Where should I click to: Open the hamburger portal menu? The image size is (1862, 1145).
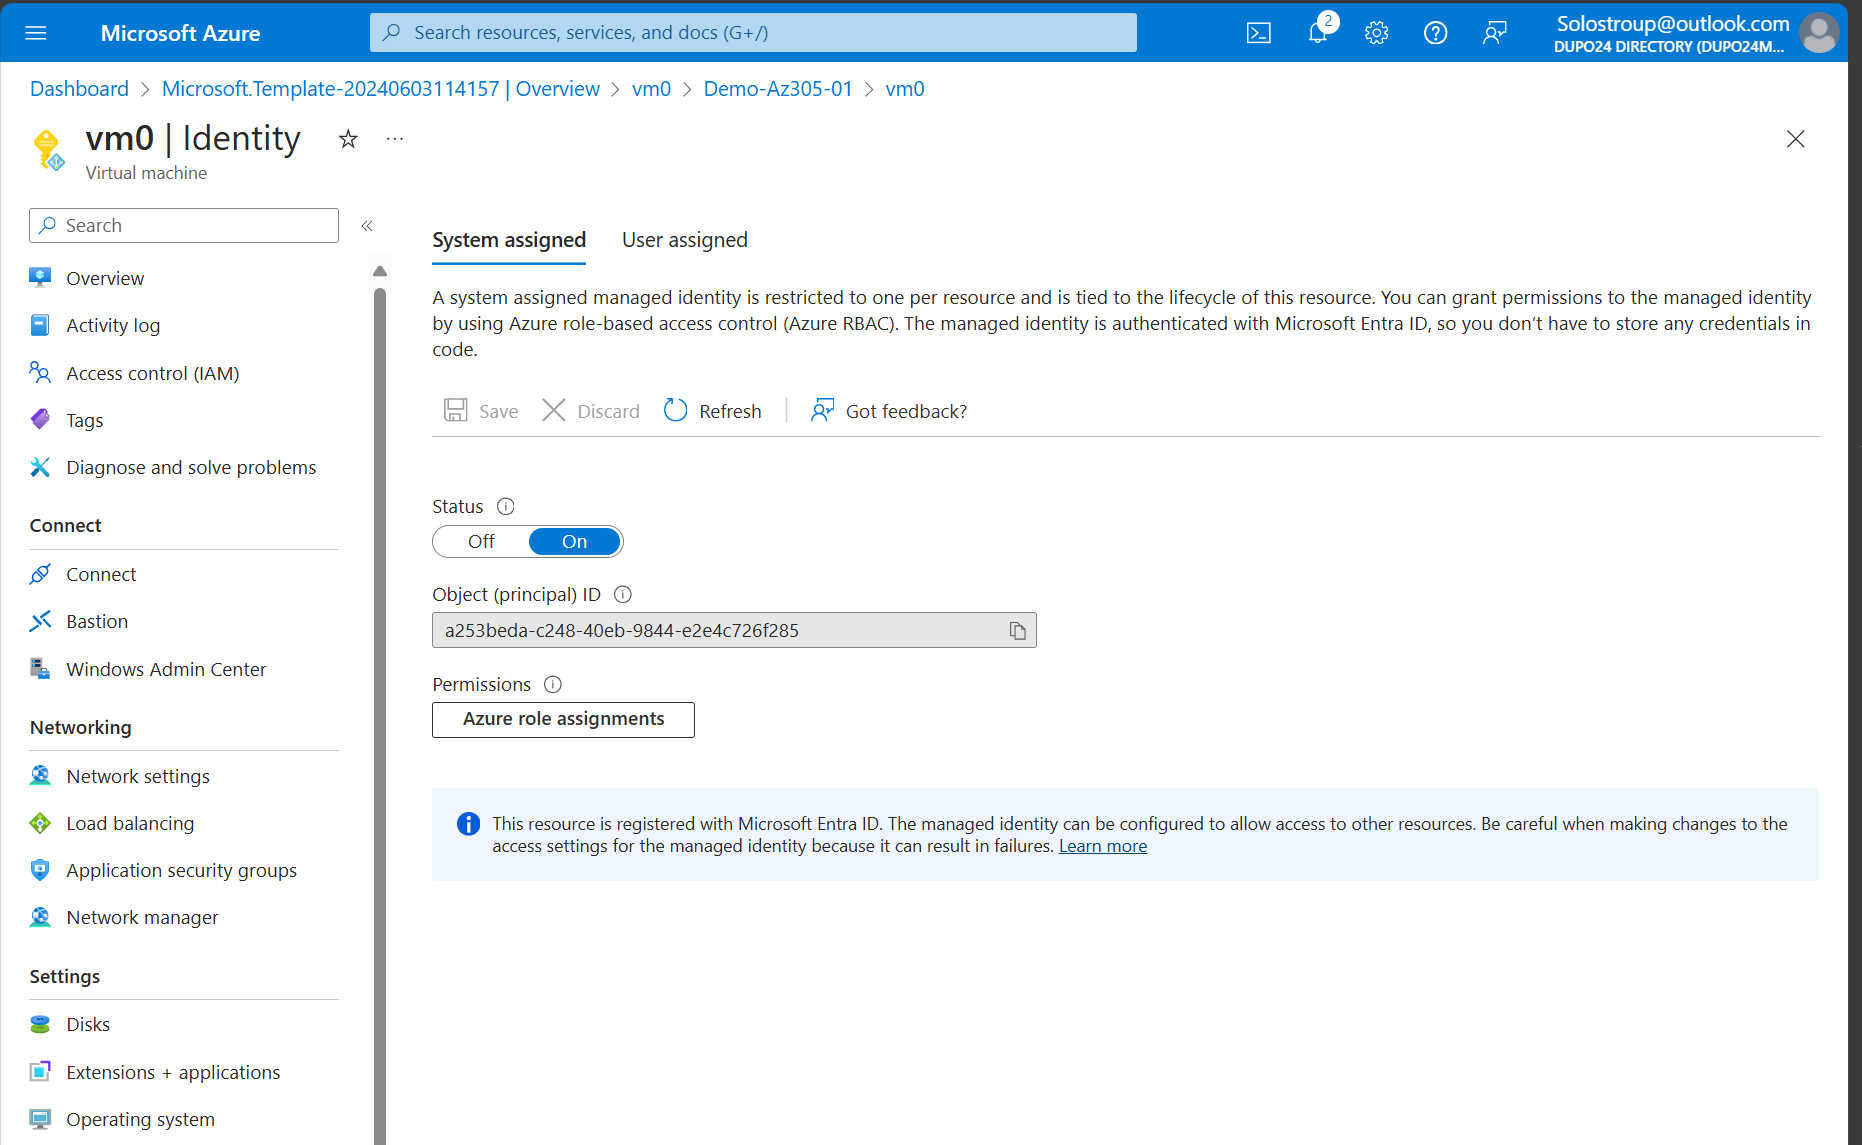[36, 33]
